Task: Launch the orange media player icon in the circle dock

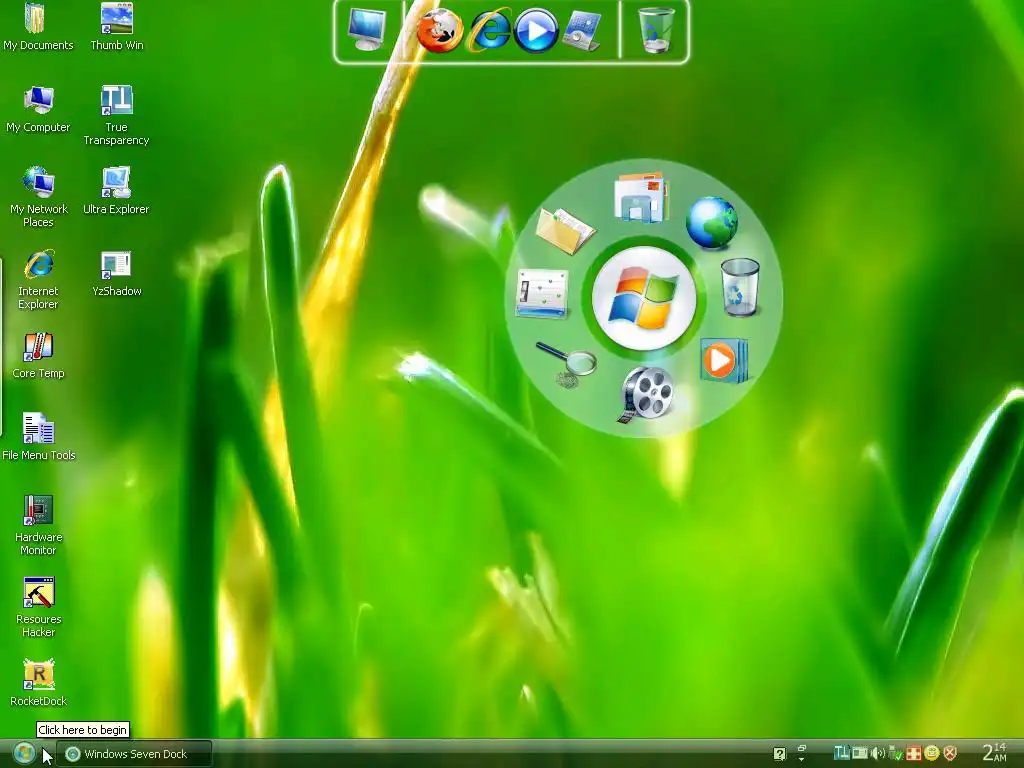Action: click(724, 360)
